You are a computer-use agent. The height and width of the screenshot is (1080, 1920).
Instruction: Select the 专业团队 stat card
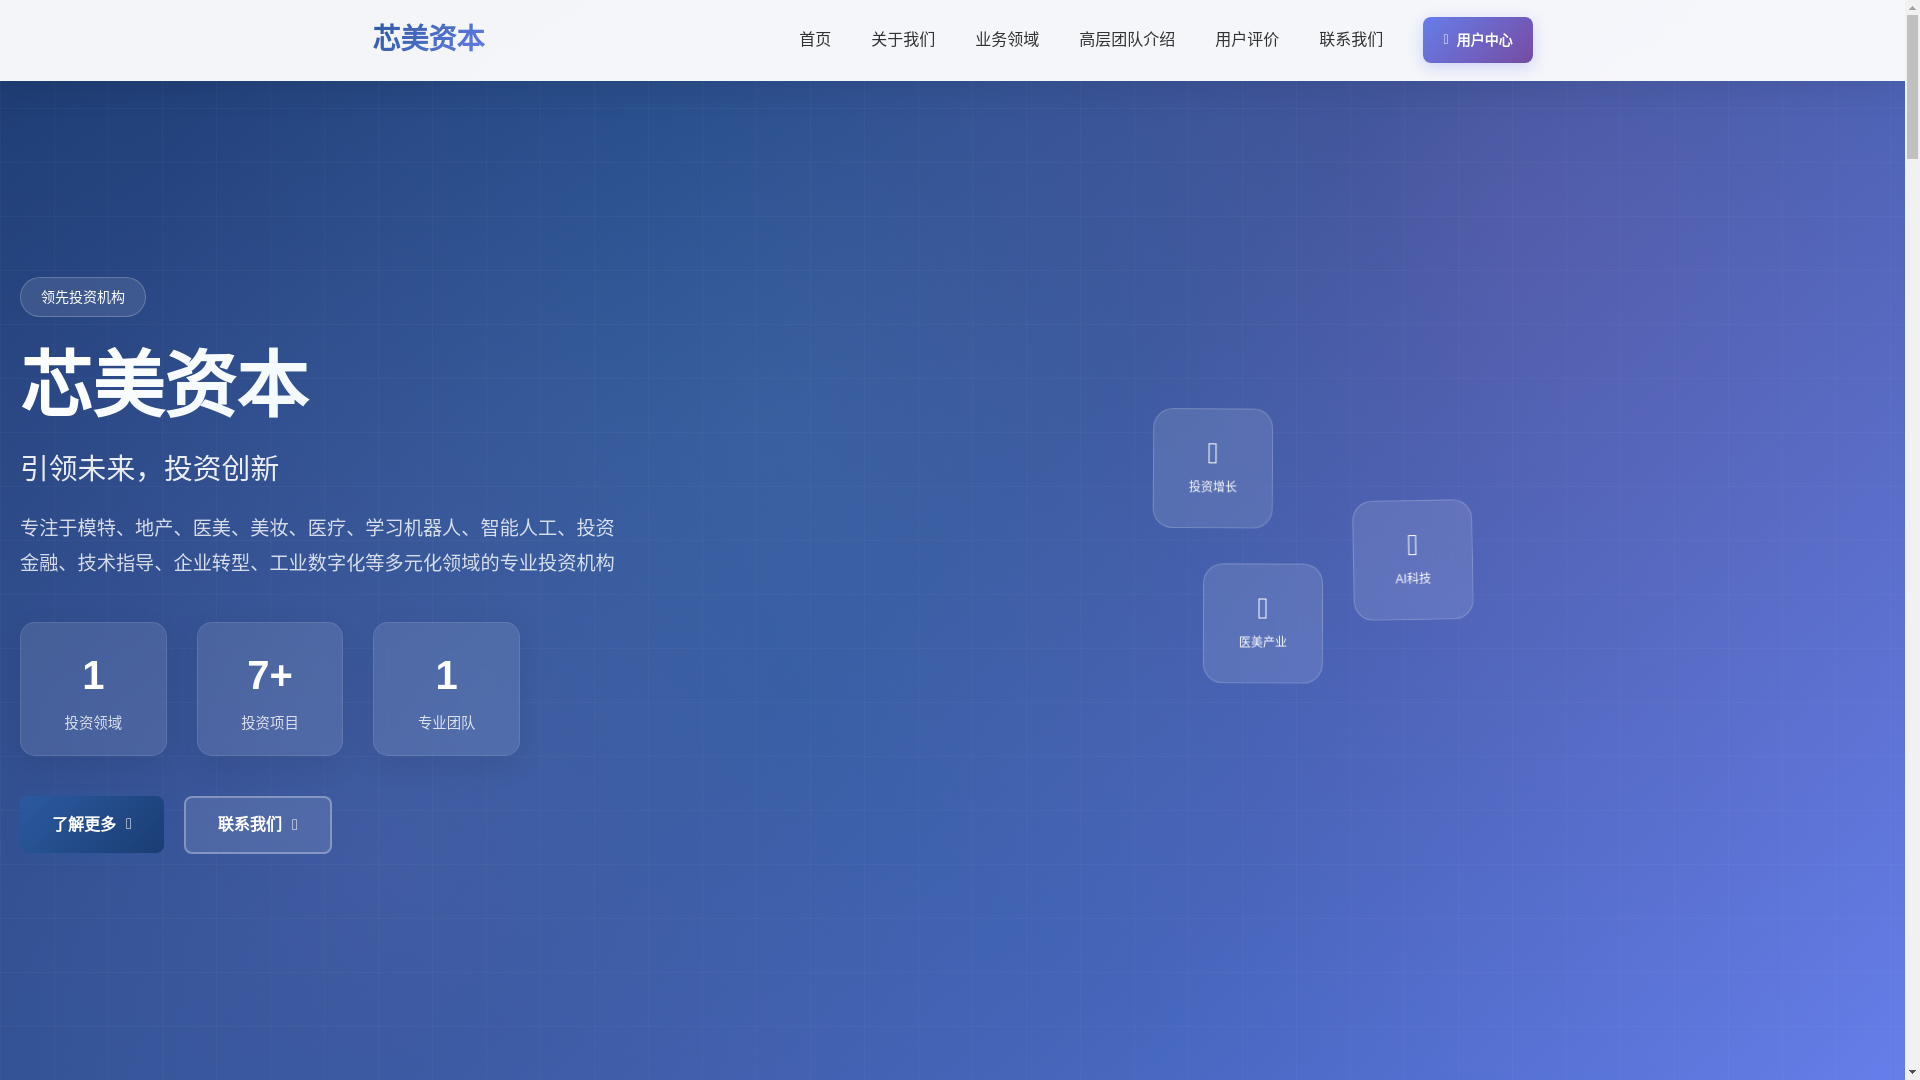click(x=446, y=689)
